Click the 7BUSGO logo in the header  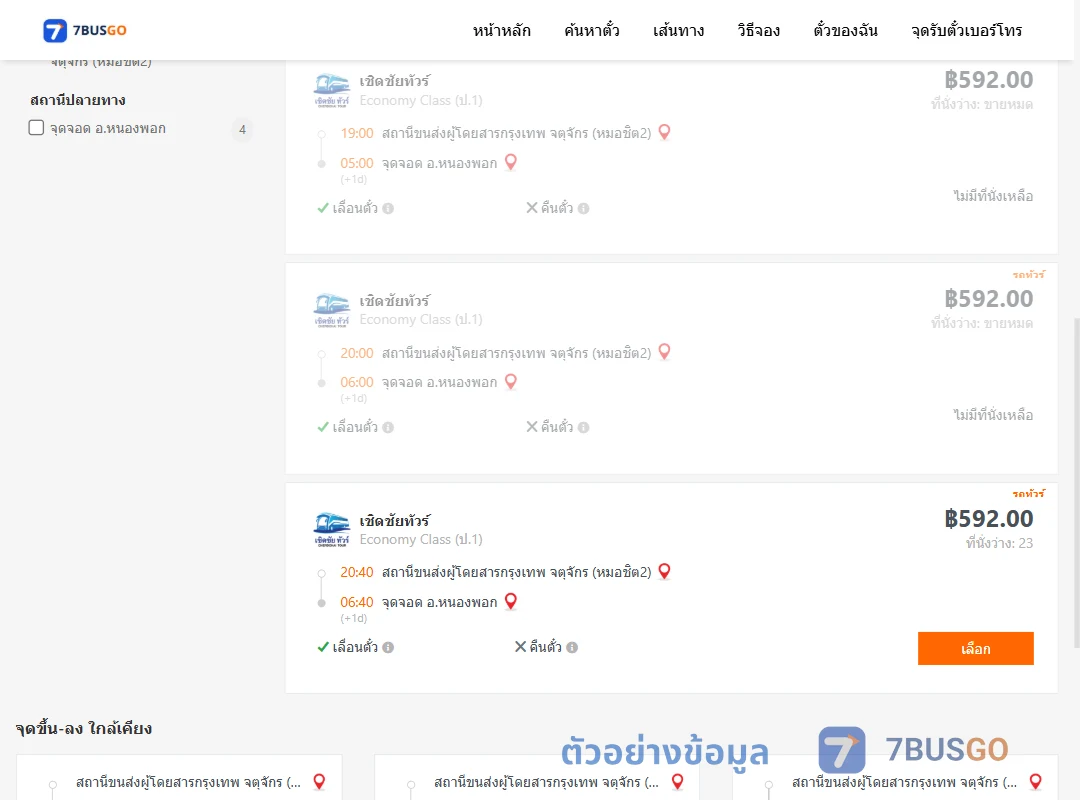[x=85, y=30]
